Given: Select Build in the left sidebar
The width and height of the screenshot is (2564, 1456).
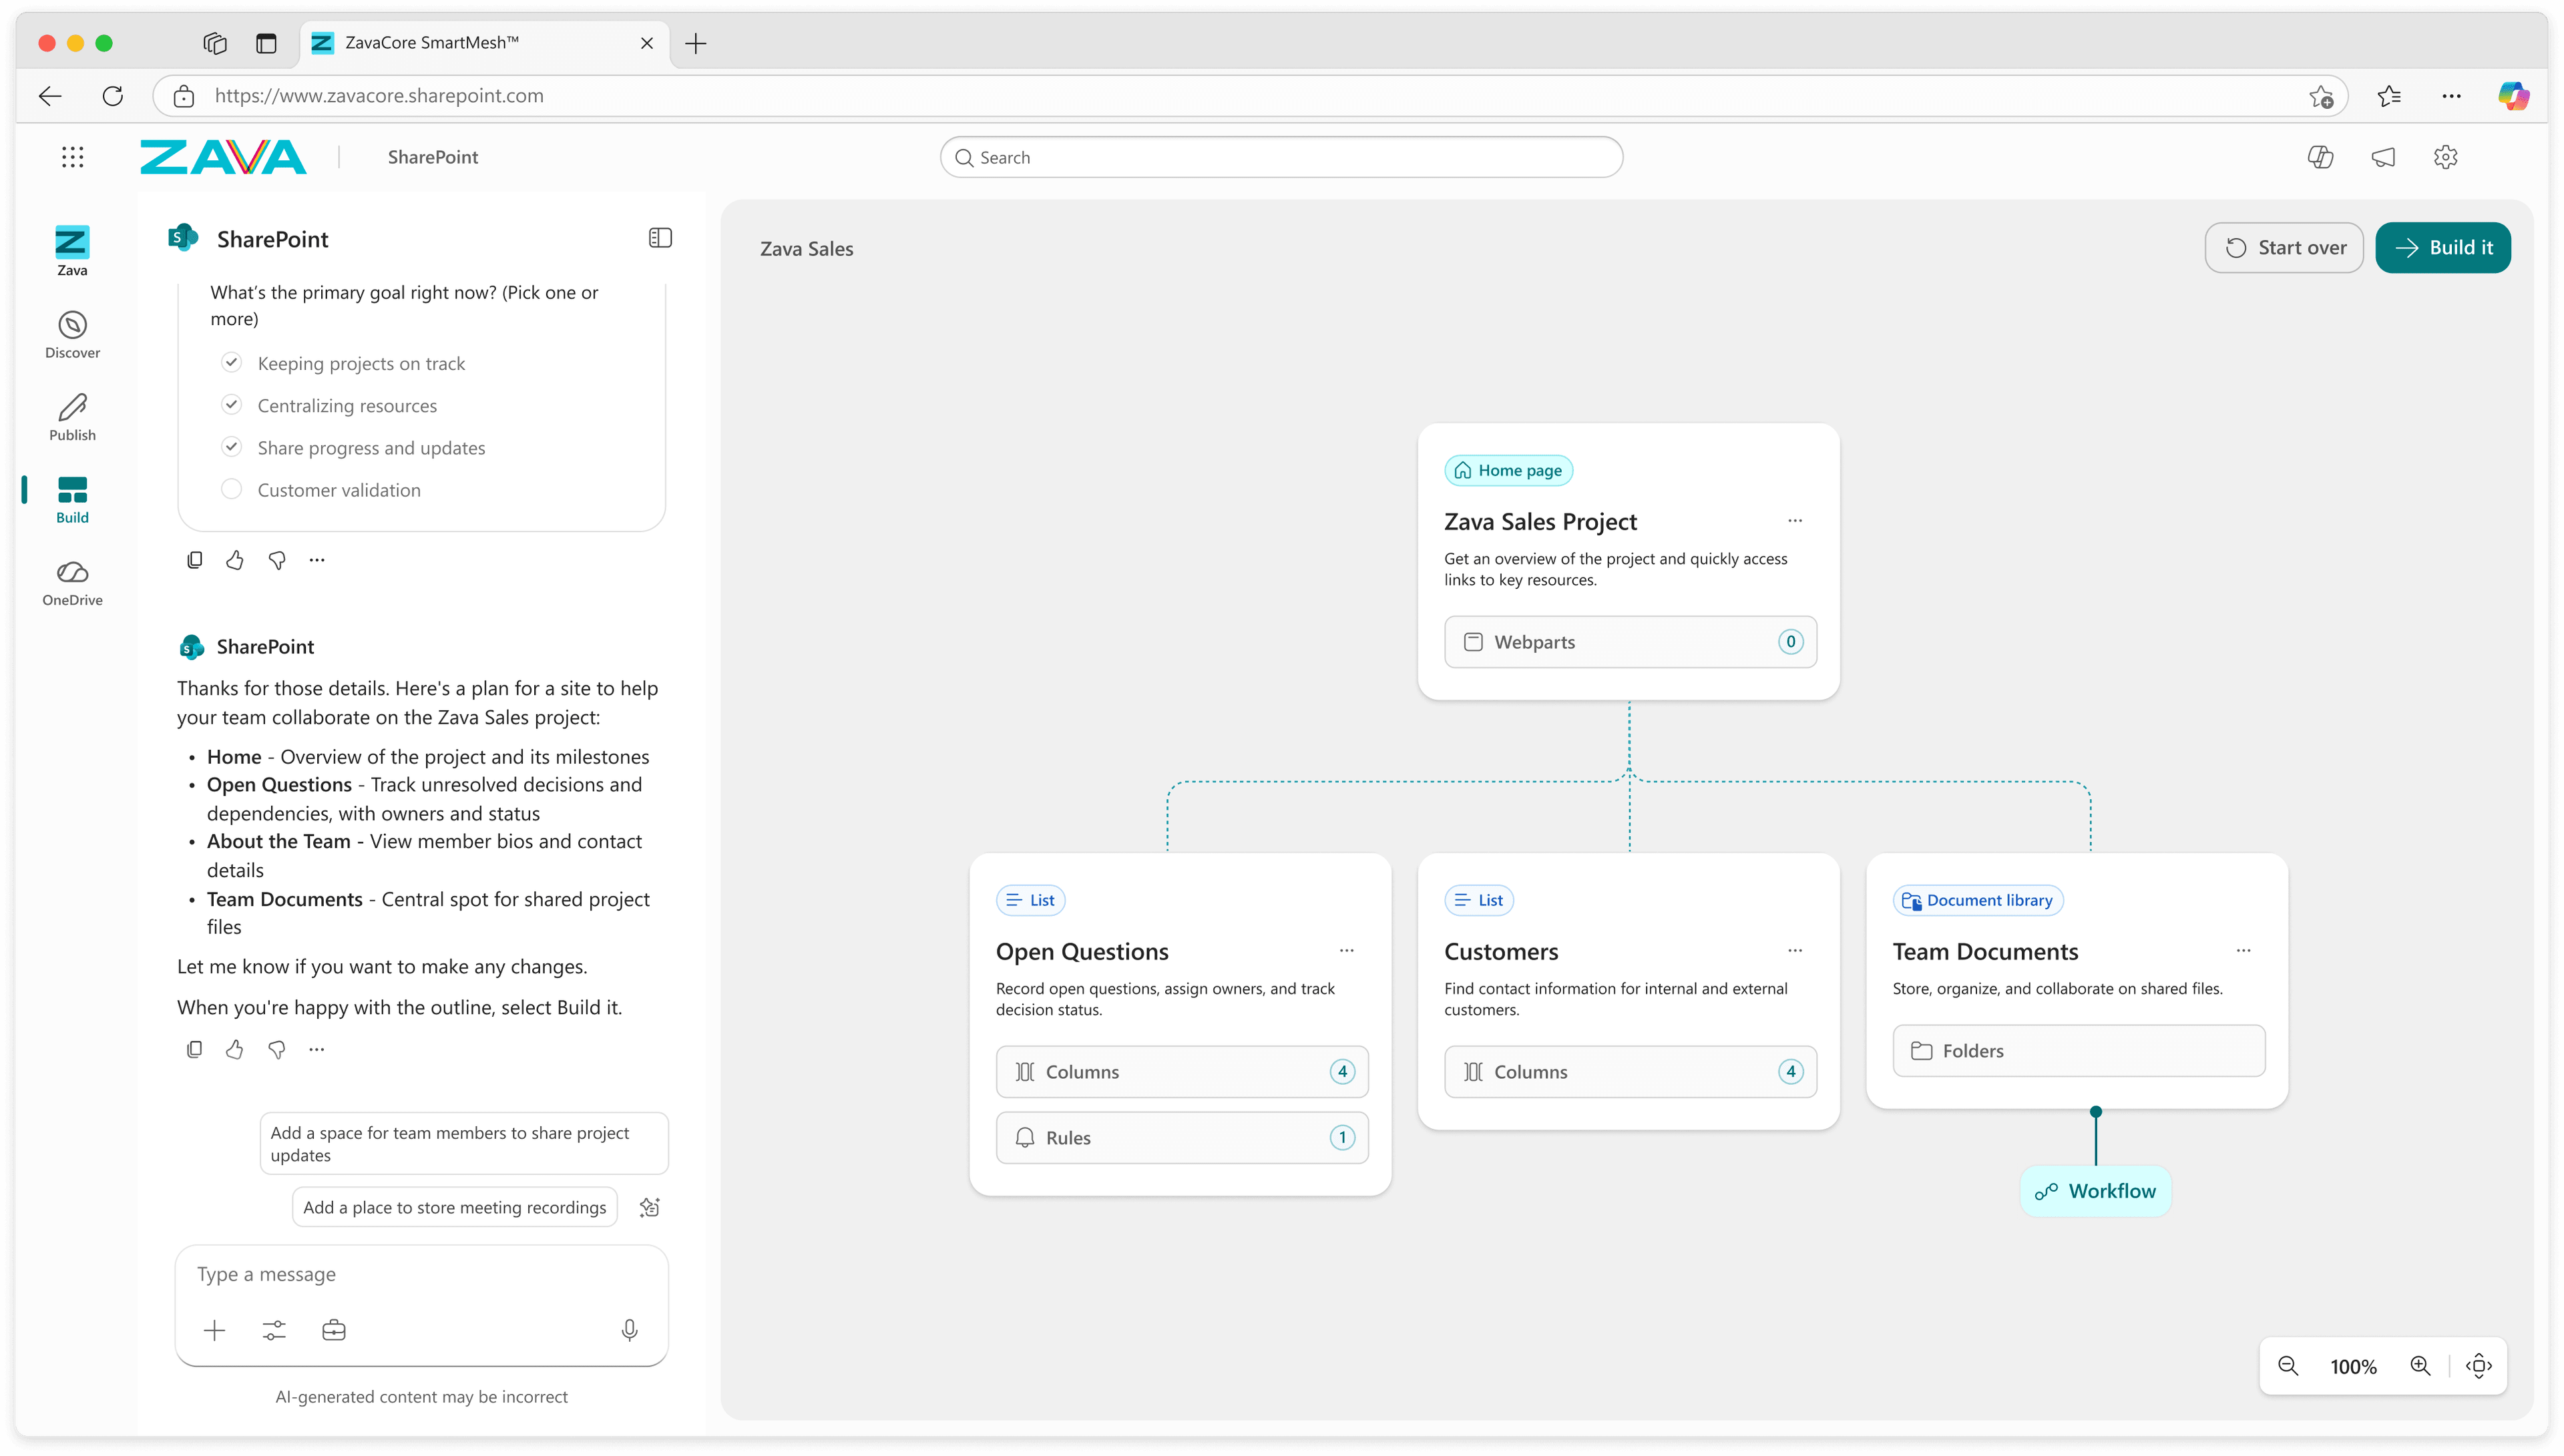Looking at the screenshot, I should click(x=72, y=500).
